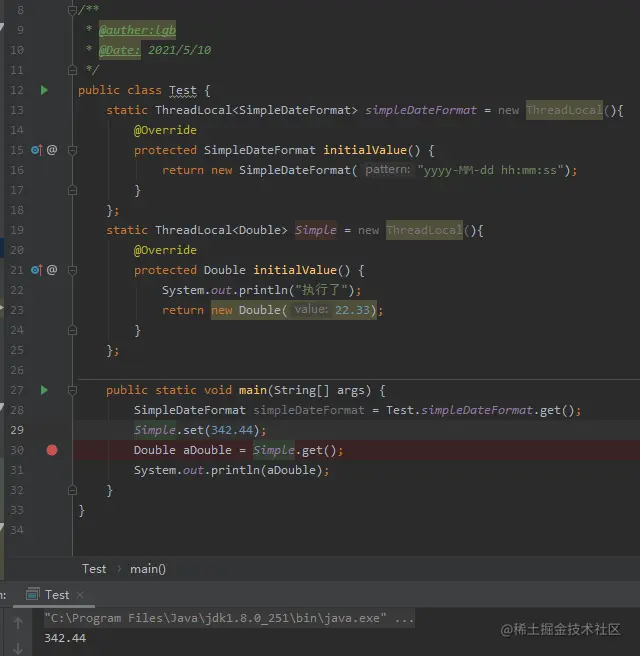Open overriding method marker at line 15
Screen dimensions: 640x656
pos(37,150)
